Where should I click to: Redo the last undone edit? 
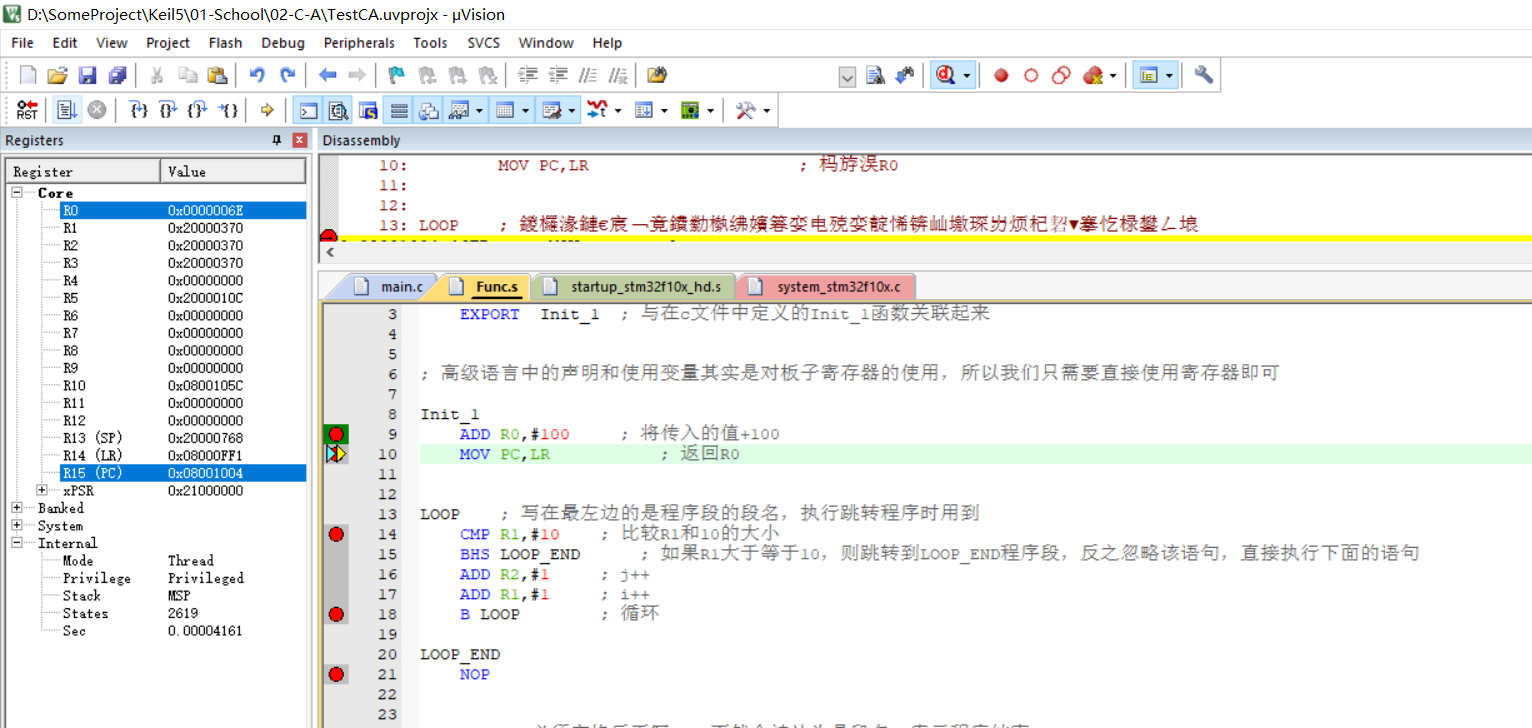[x=287, y=75]
